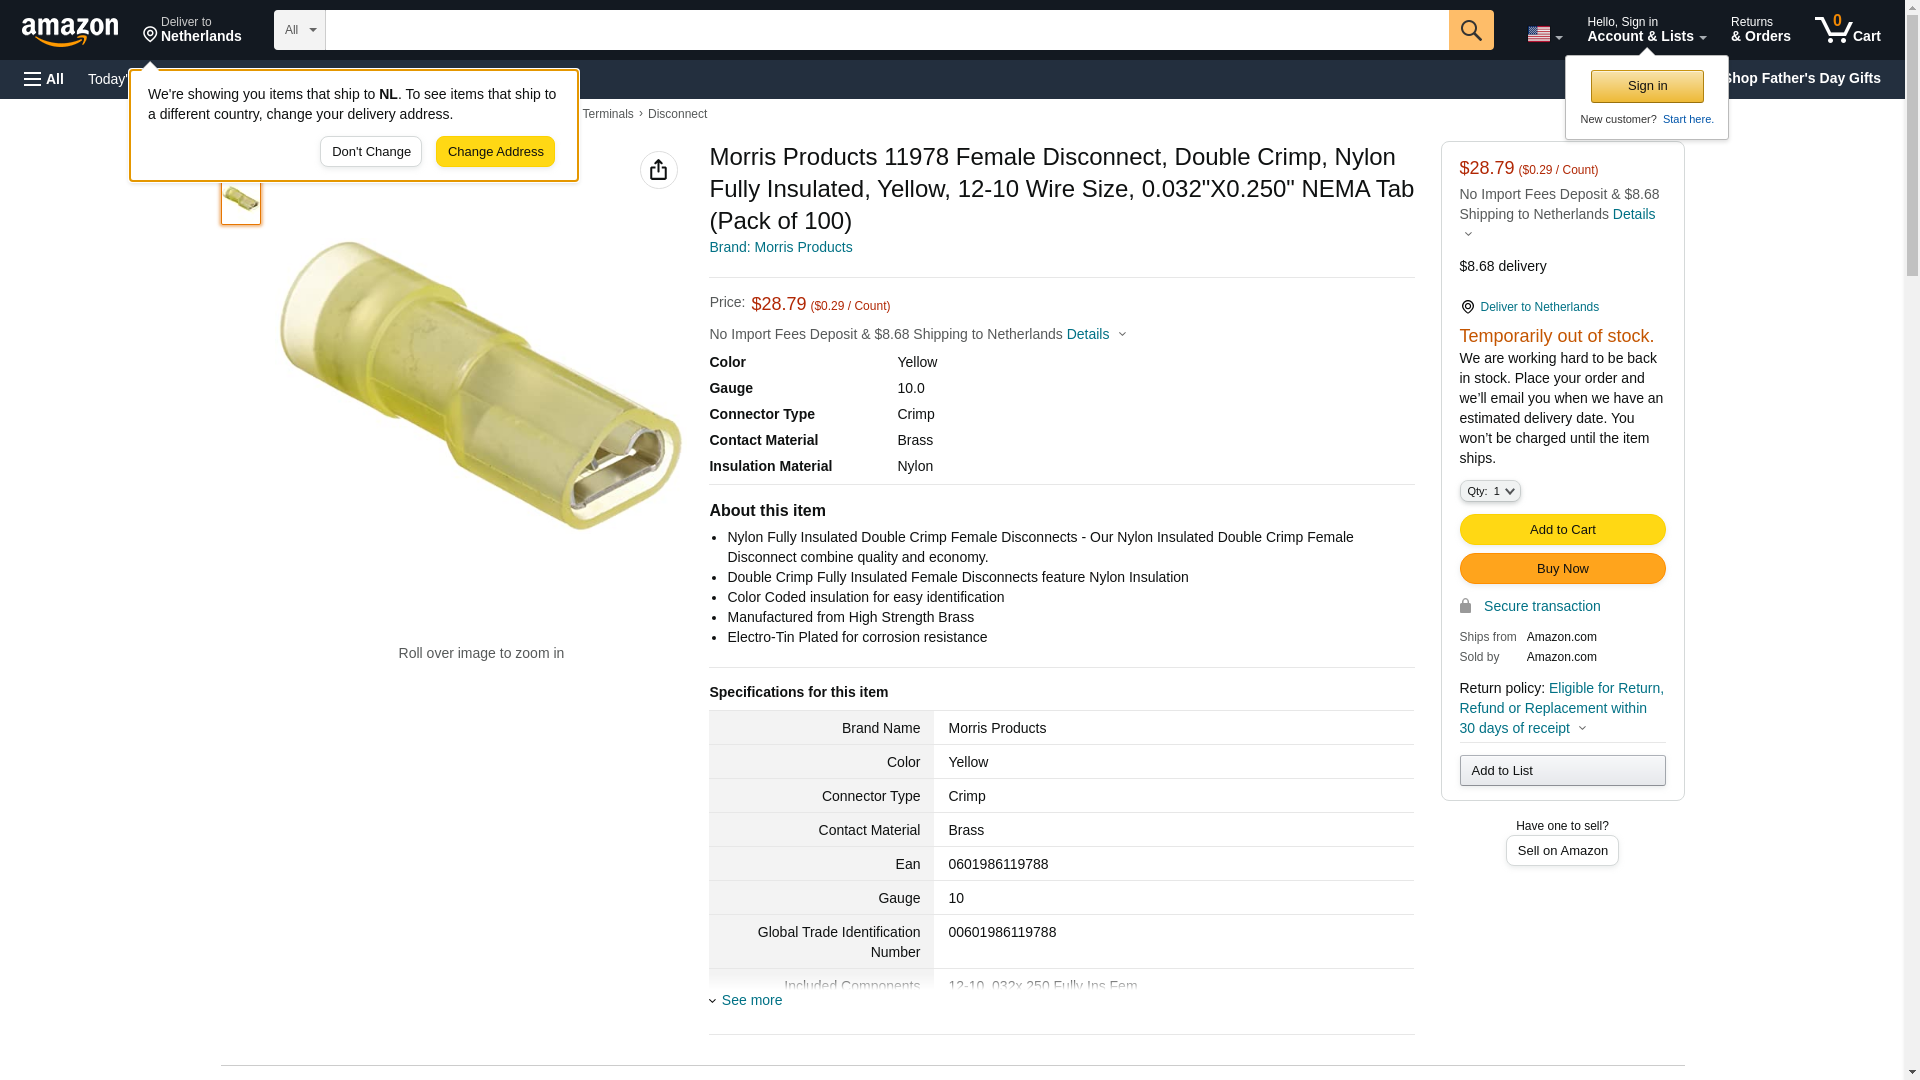Viewport: 1920px width, 1080px height.
Task: Open the All hamburger menu
Action: coord(44,79)
